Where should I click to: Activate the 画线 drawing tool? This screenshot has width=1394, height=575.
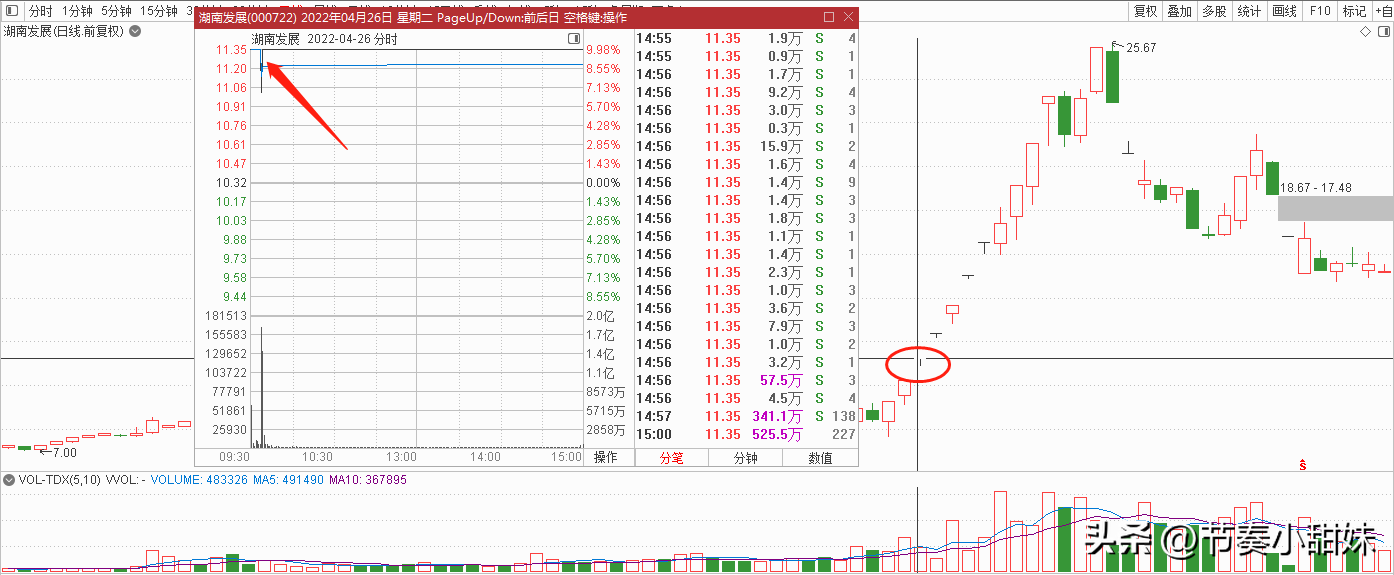[1284, 11]
